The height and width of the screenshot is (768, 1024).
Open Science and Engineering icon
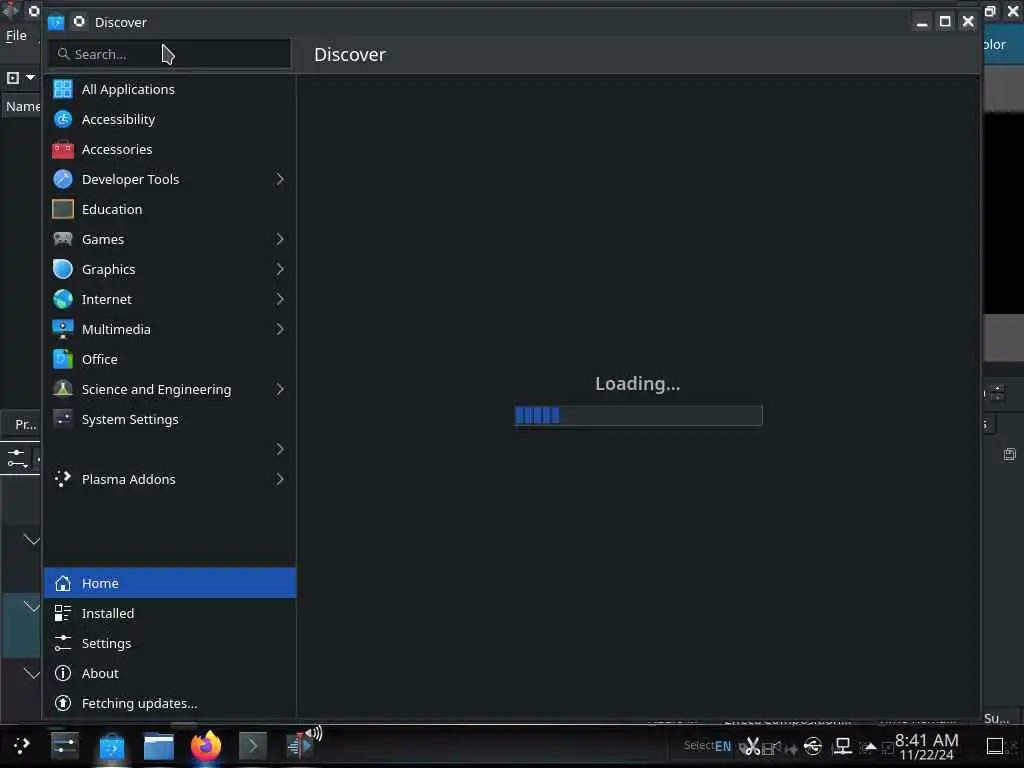point(63,389)
